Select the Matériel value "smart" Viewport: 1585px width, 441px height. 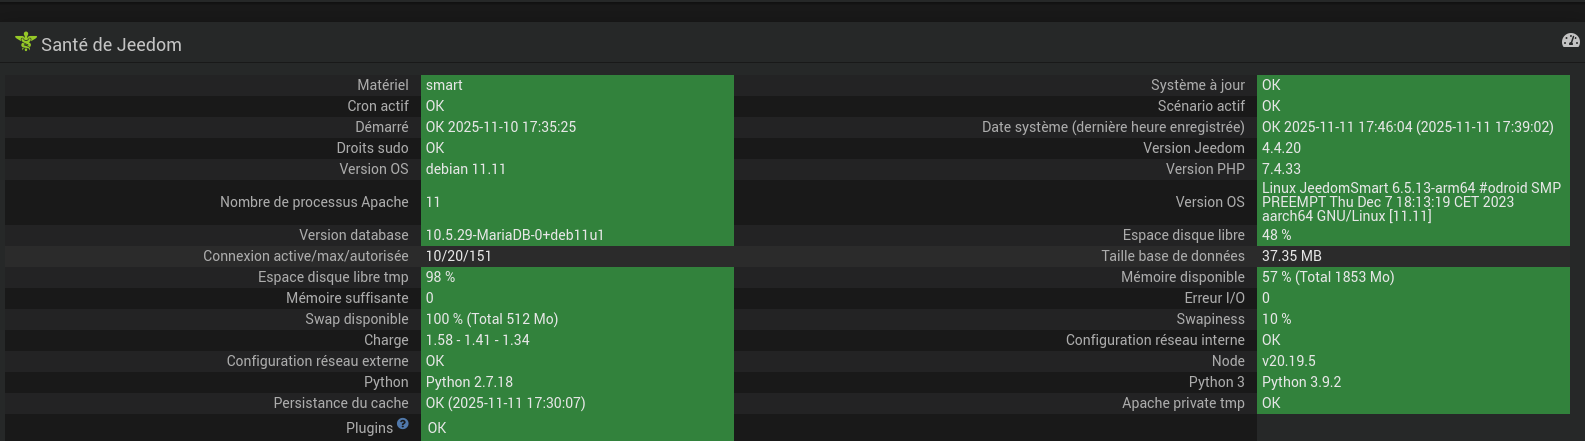444,85
